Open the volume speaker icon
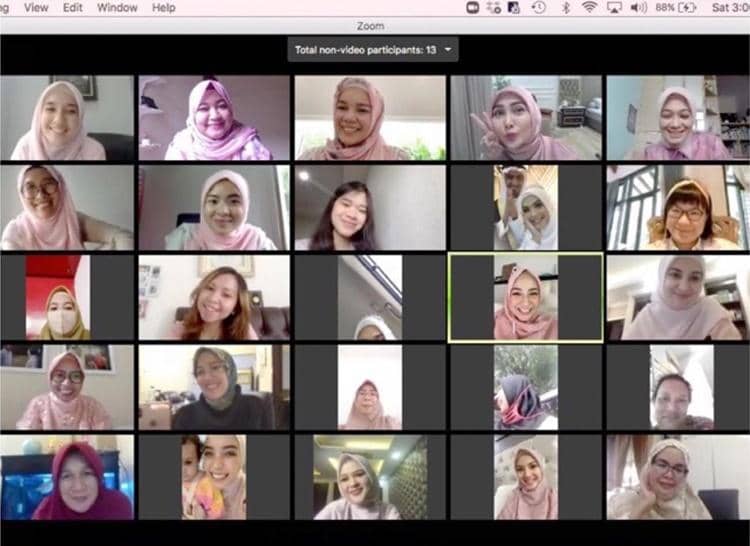The width and height of the screenshot is (750, 546). pyautogui.click(x=640, y=7)
